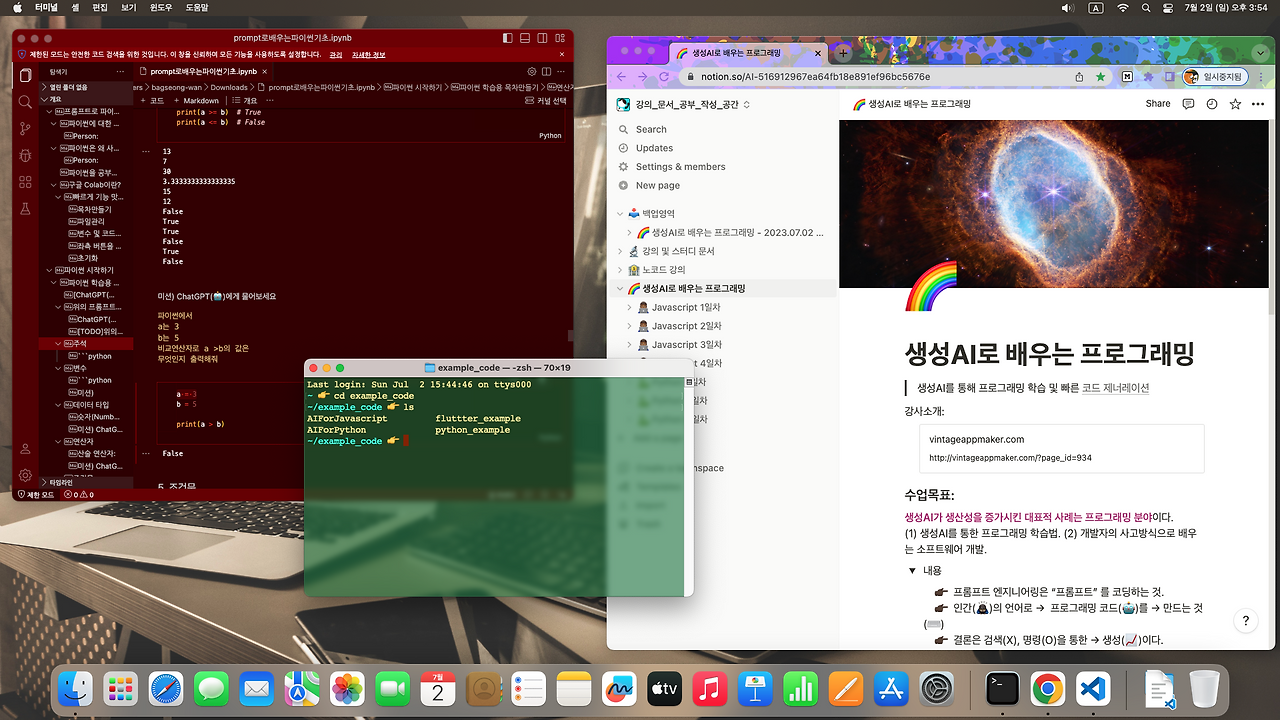Select the prompt로배우는파이썬기초.ipynb editor tab

(205, 71)
